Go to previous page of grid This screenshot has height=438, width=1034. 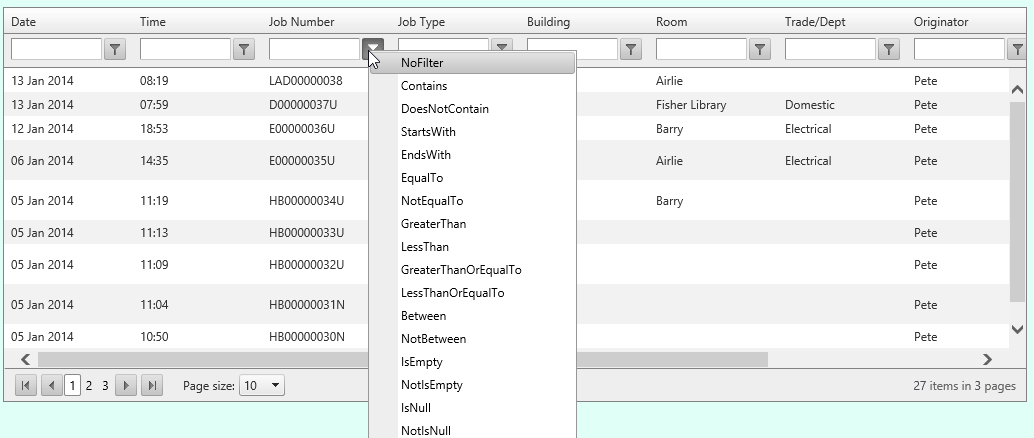(x=51, y=385)
